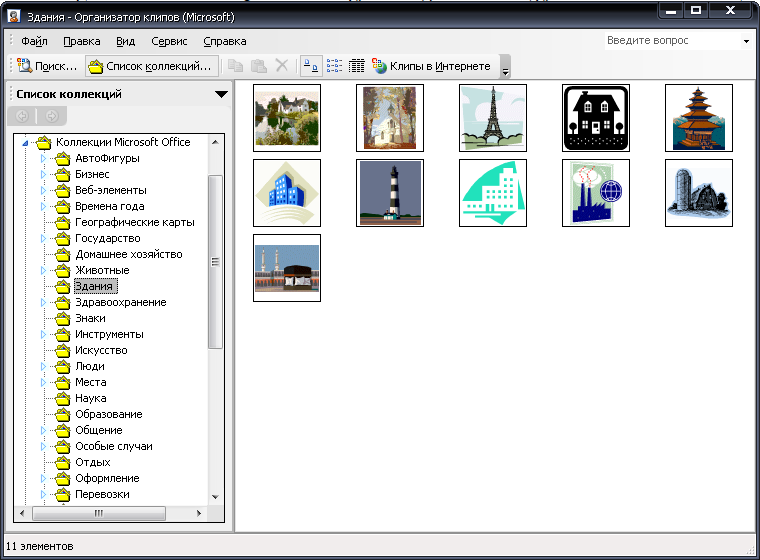The height and width of the screenshot is (560, 760).
Task: Select the Общение collection
Action: [98, 430]
